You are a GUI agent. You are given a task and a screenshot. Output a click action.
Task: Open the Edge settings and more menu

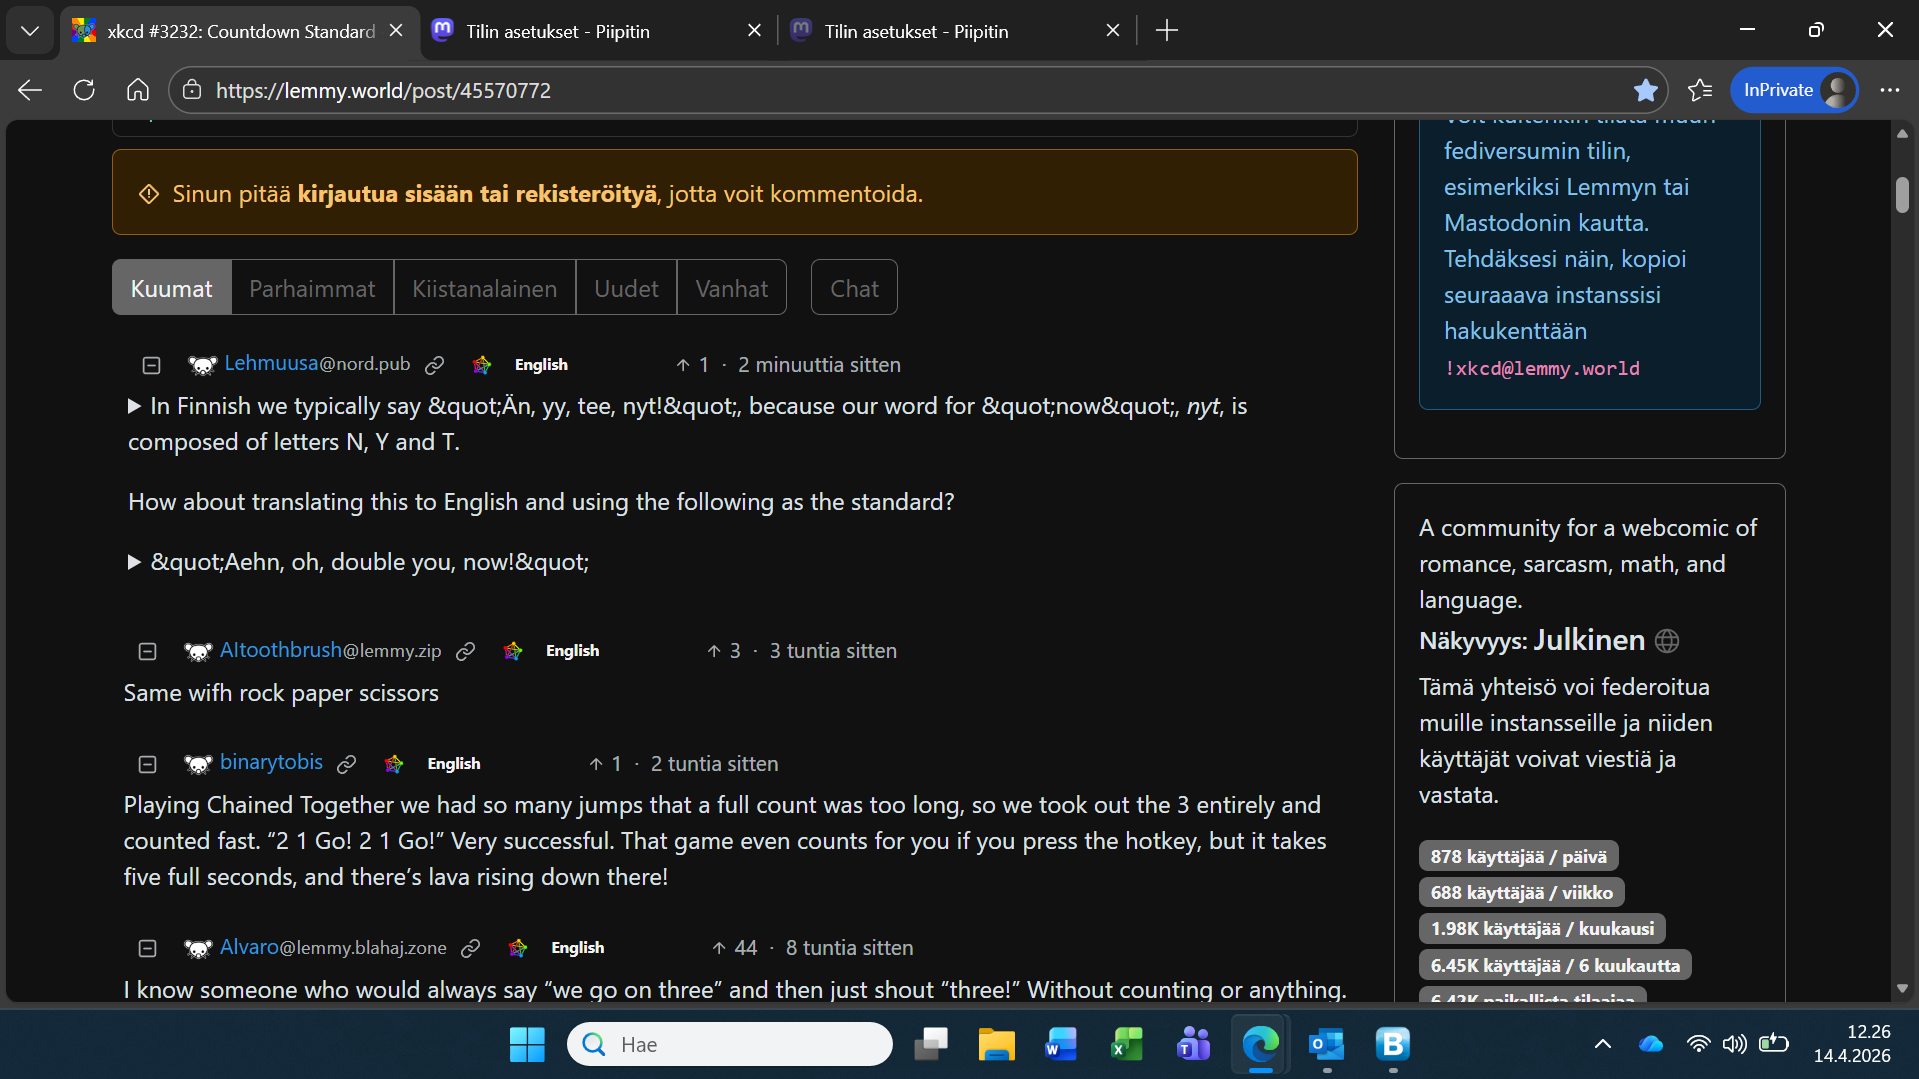[1889, 91]
